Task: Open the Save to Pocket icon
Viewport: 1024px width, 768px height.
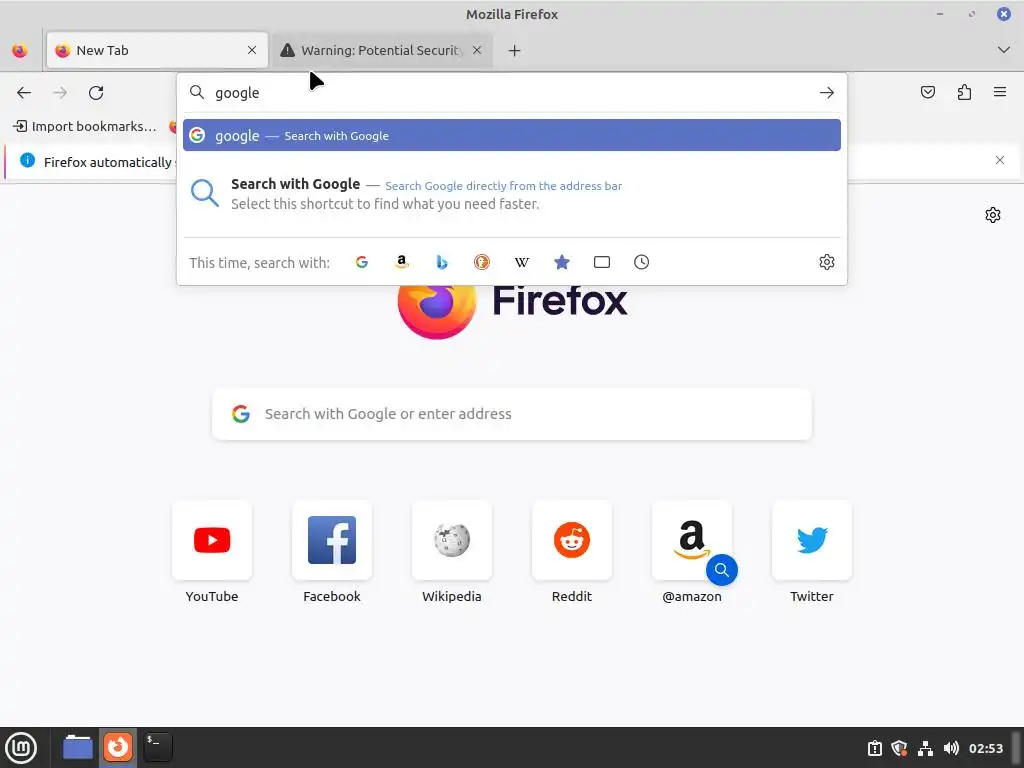Action: [927, 92]
